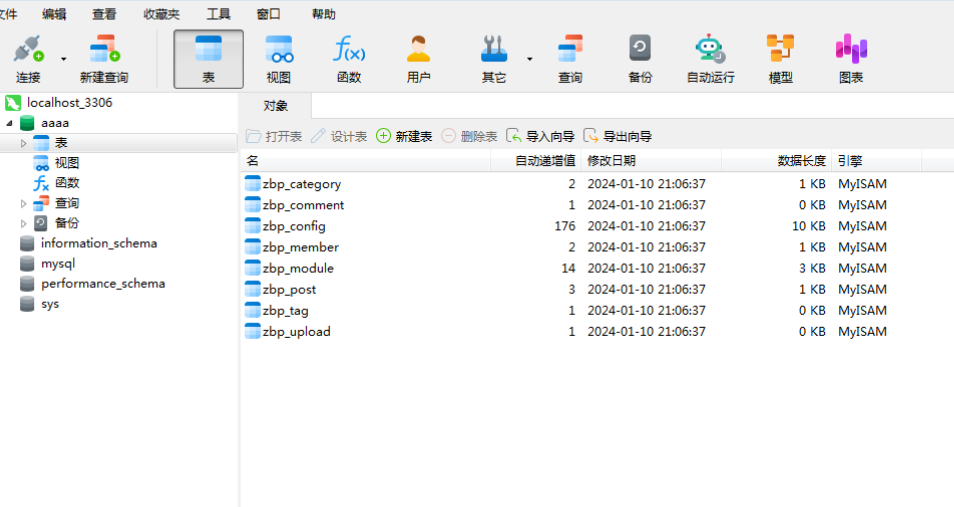Select the mysql database
This screenshot has height=507, width=954.
[58, 264]
